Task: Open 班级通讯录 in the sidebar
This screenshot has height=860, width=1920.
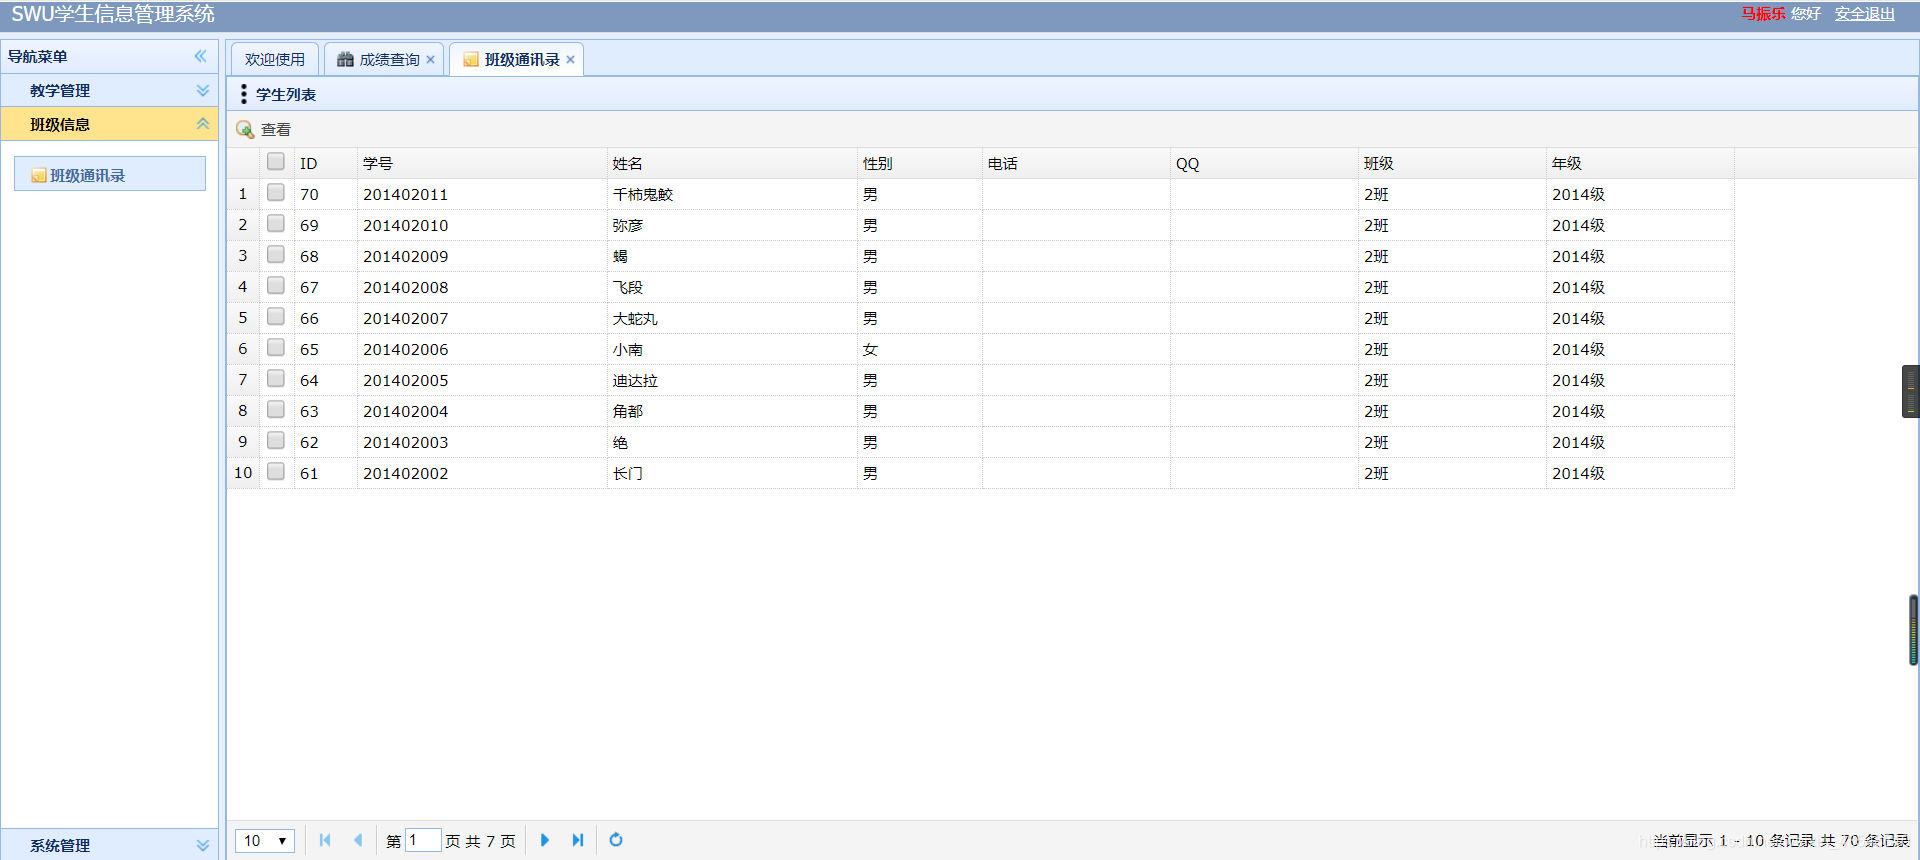Action: (x=110, y=174)
